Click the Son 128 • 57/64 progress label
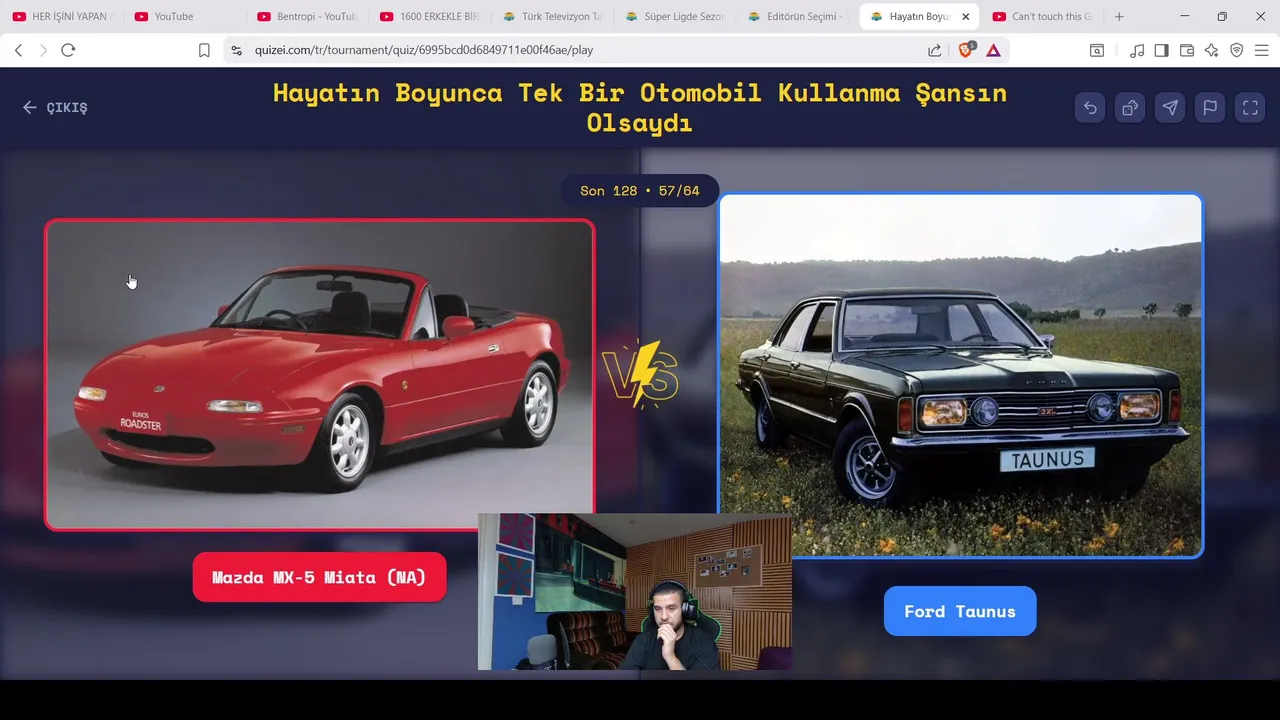The height and width of the screenshot is (720, 1280). point(640,190)
